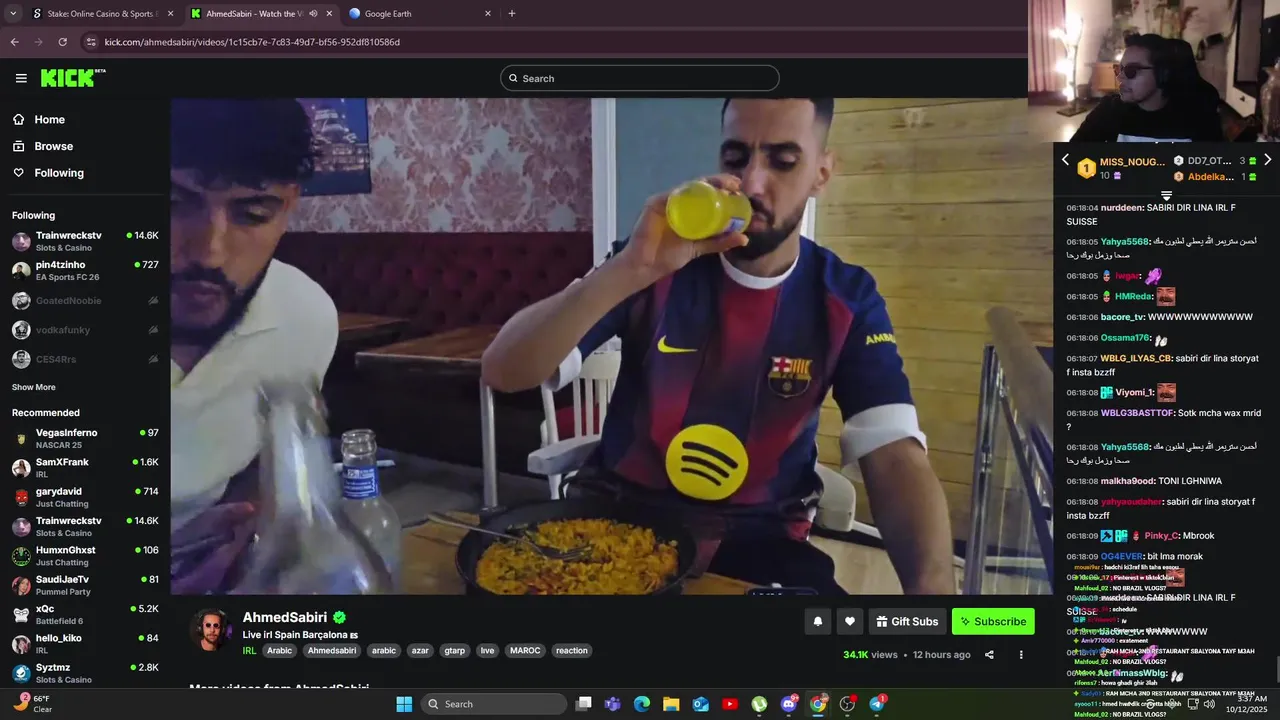Screen dimensions: 1280x720
Task: Click username OG4EVER in chat
Action: [1121, 556]
